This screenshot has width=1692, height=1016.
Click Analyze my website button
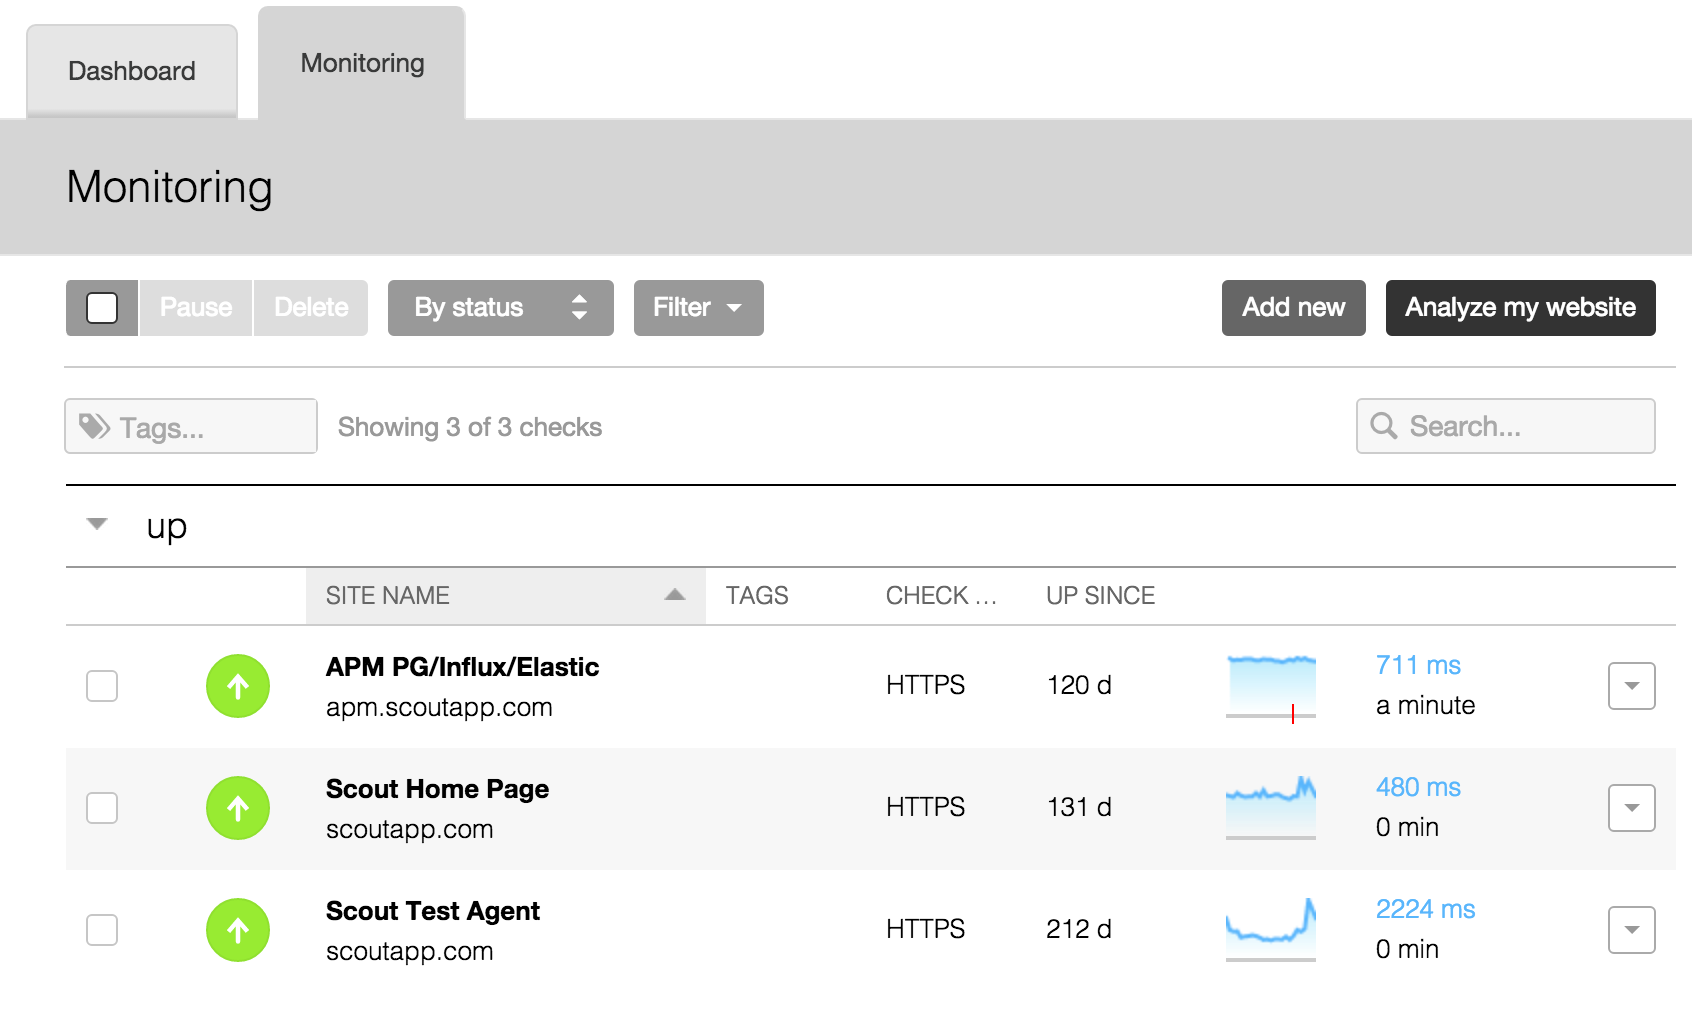(1521, 308)
